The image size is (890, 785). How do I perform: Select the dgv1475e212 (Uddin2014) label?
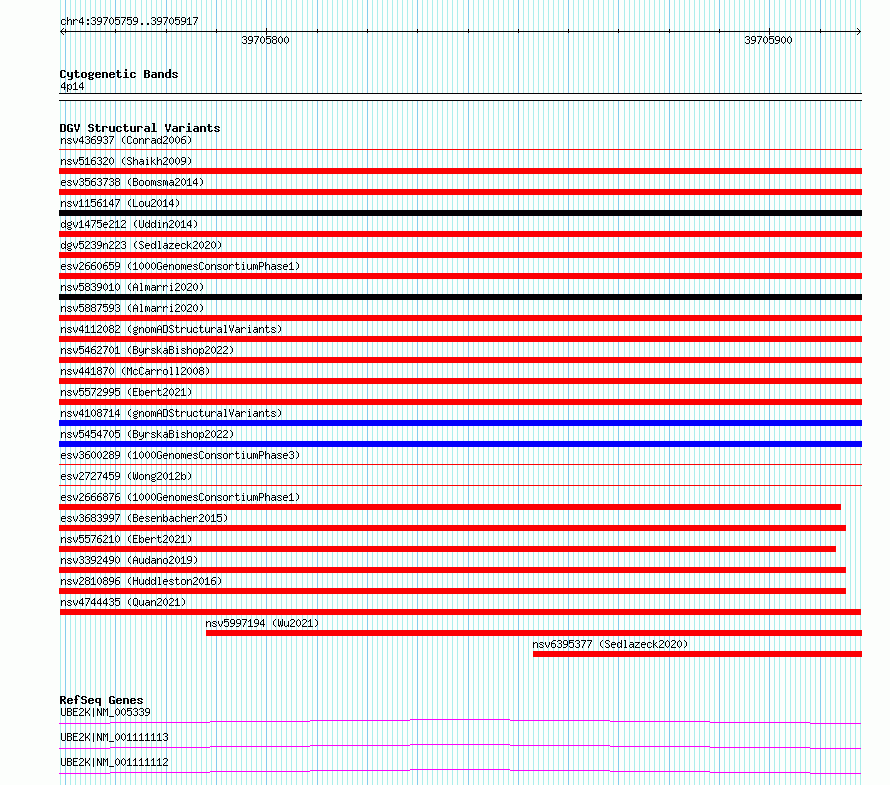[129, 224]
